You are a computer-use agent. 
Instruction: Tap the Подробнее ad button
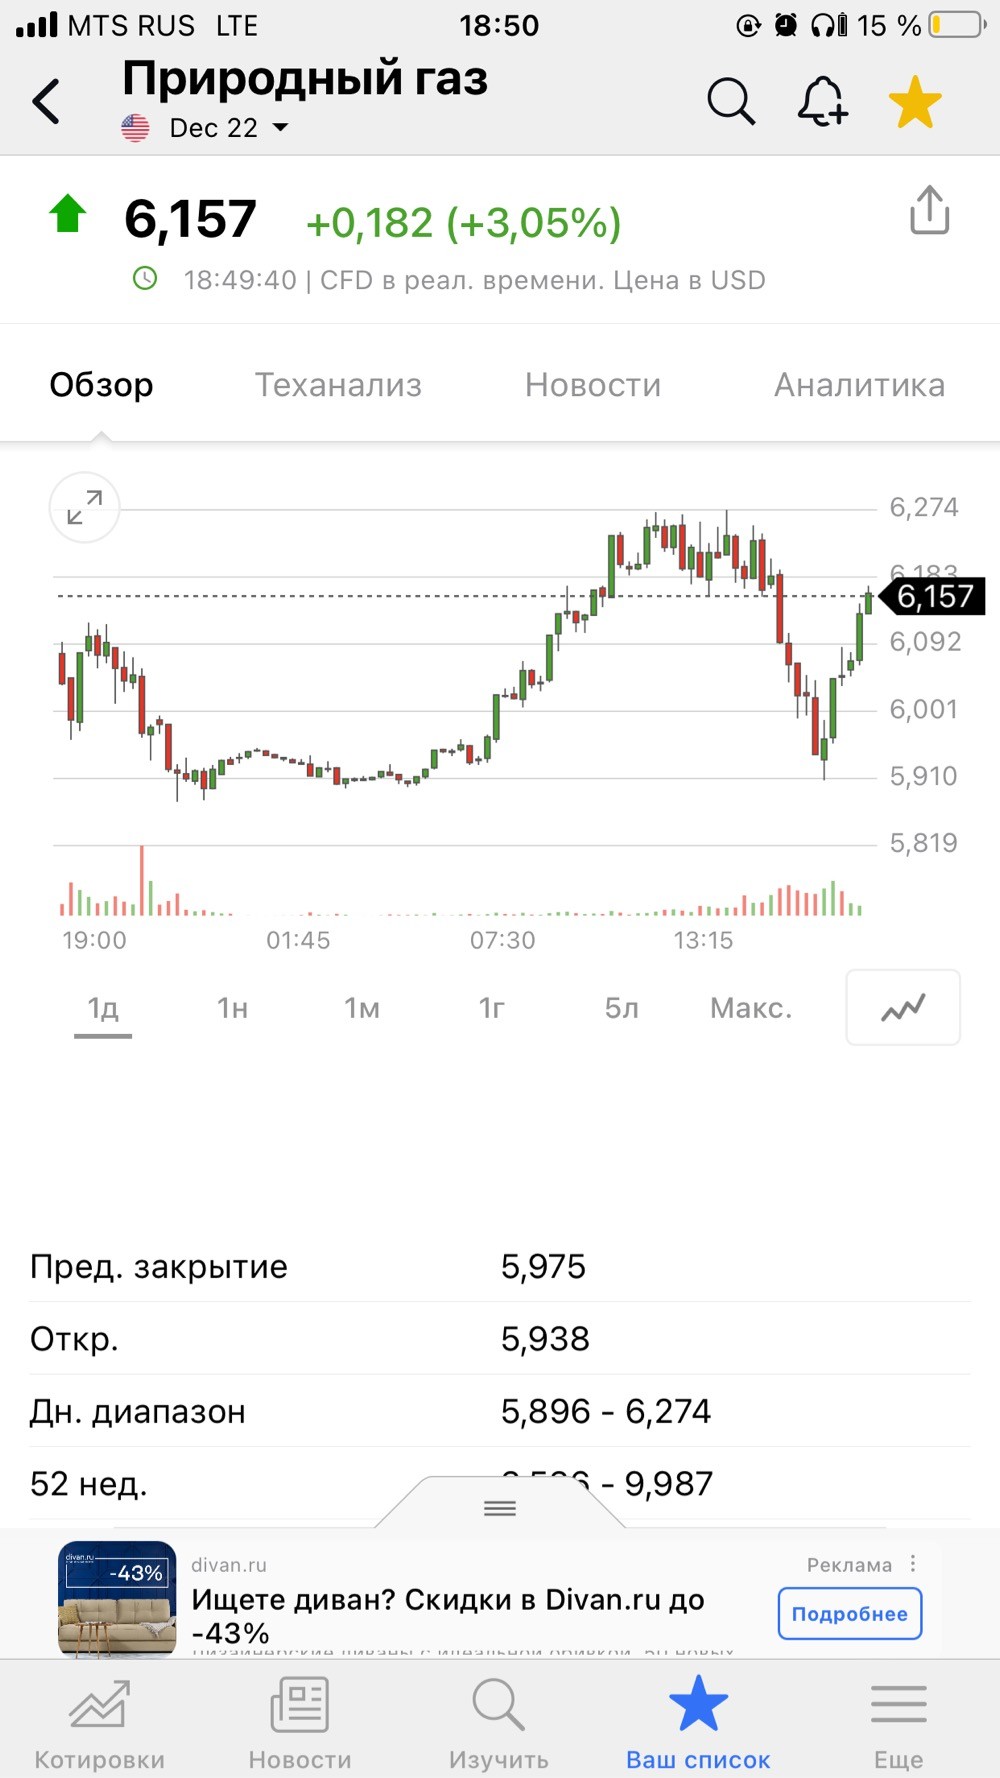(850, 1613)
